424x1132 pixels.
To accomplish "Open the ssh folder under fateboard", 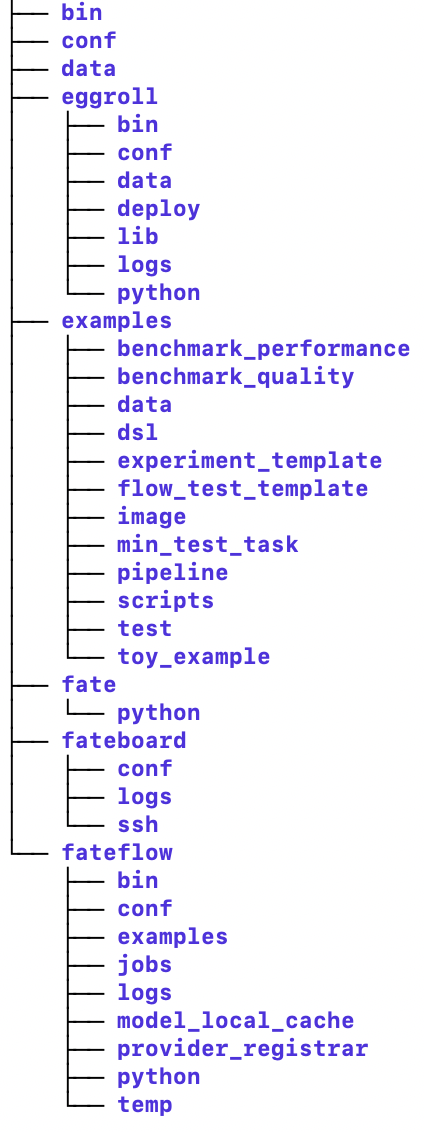I will point(138,824).
